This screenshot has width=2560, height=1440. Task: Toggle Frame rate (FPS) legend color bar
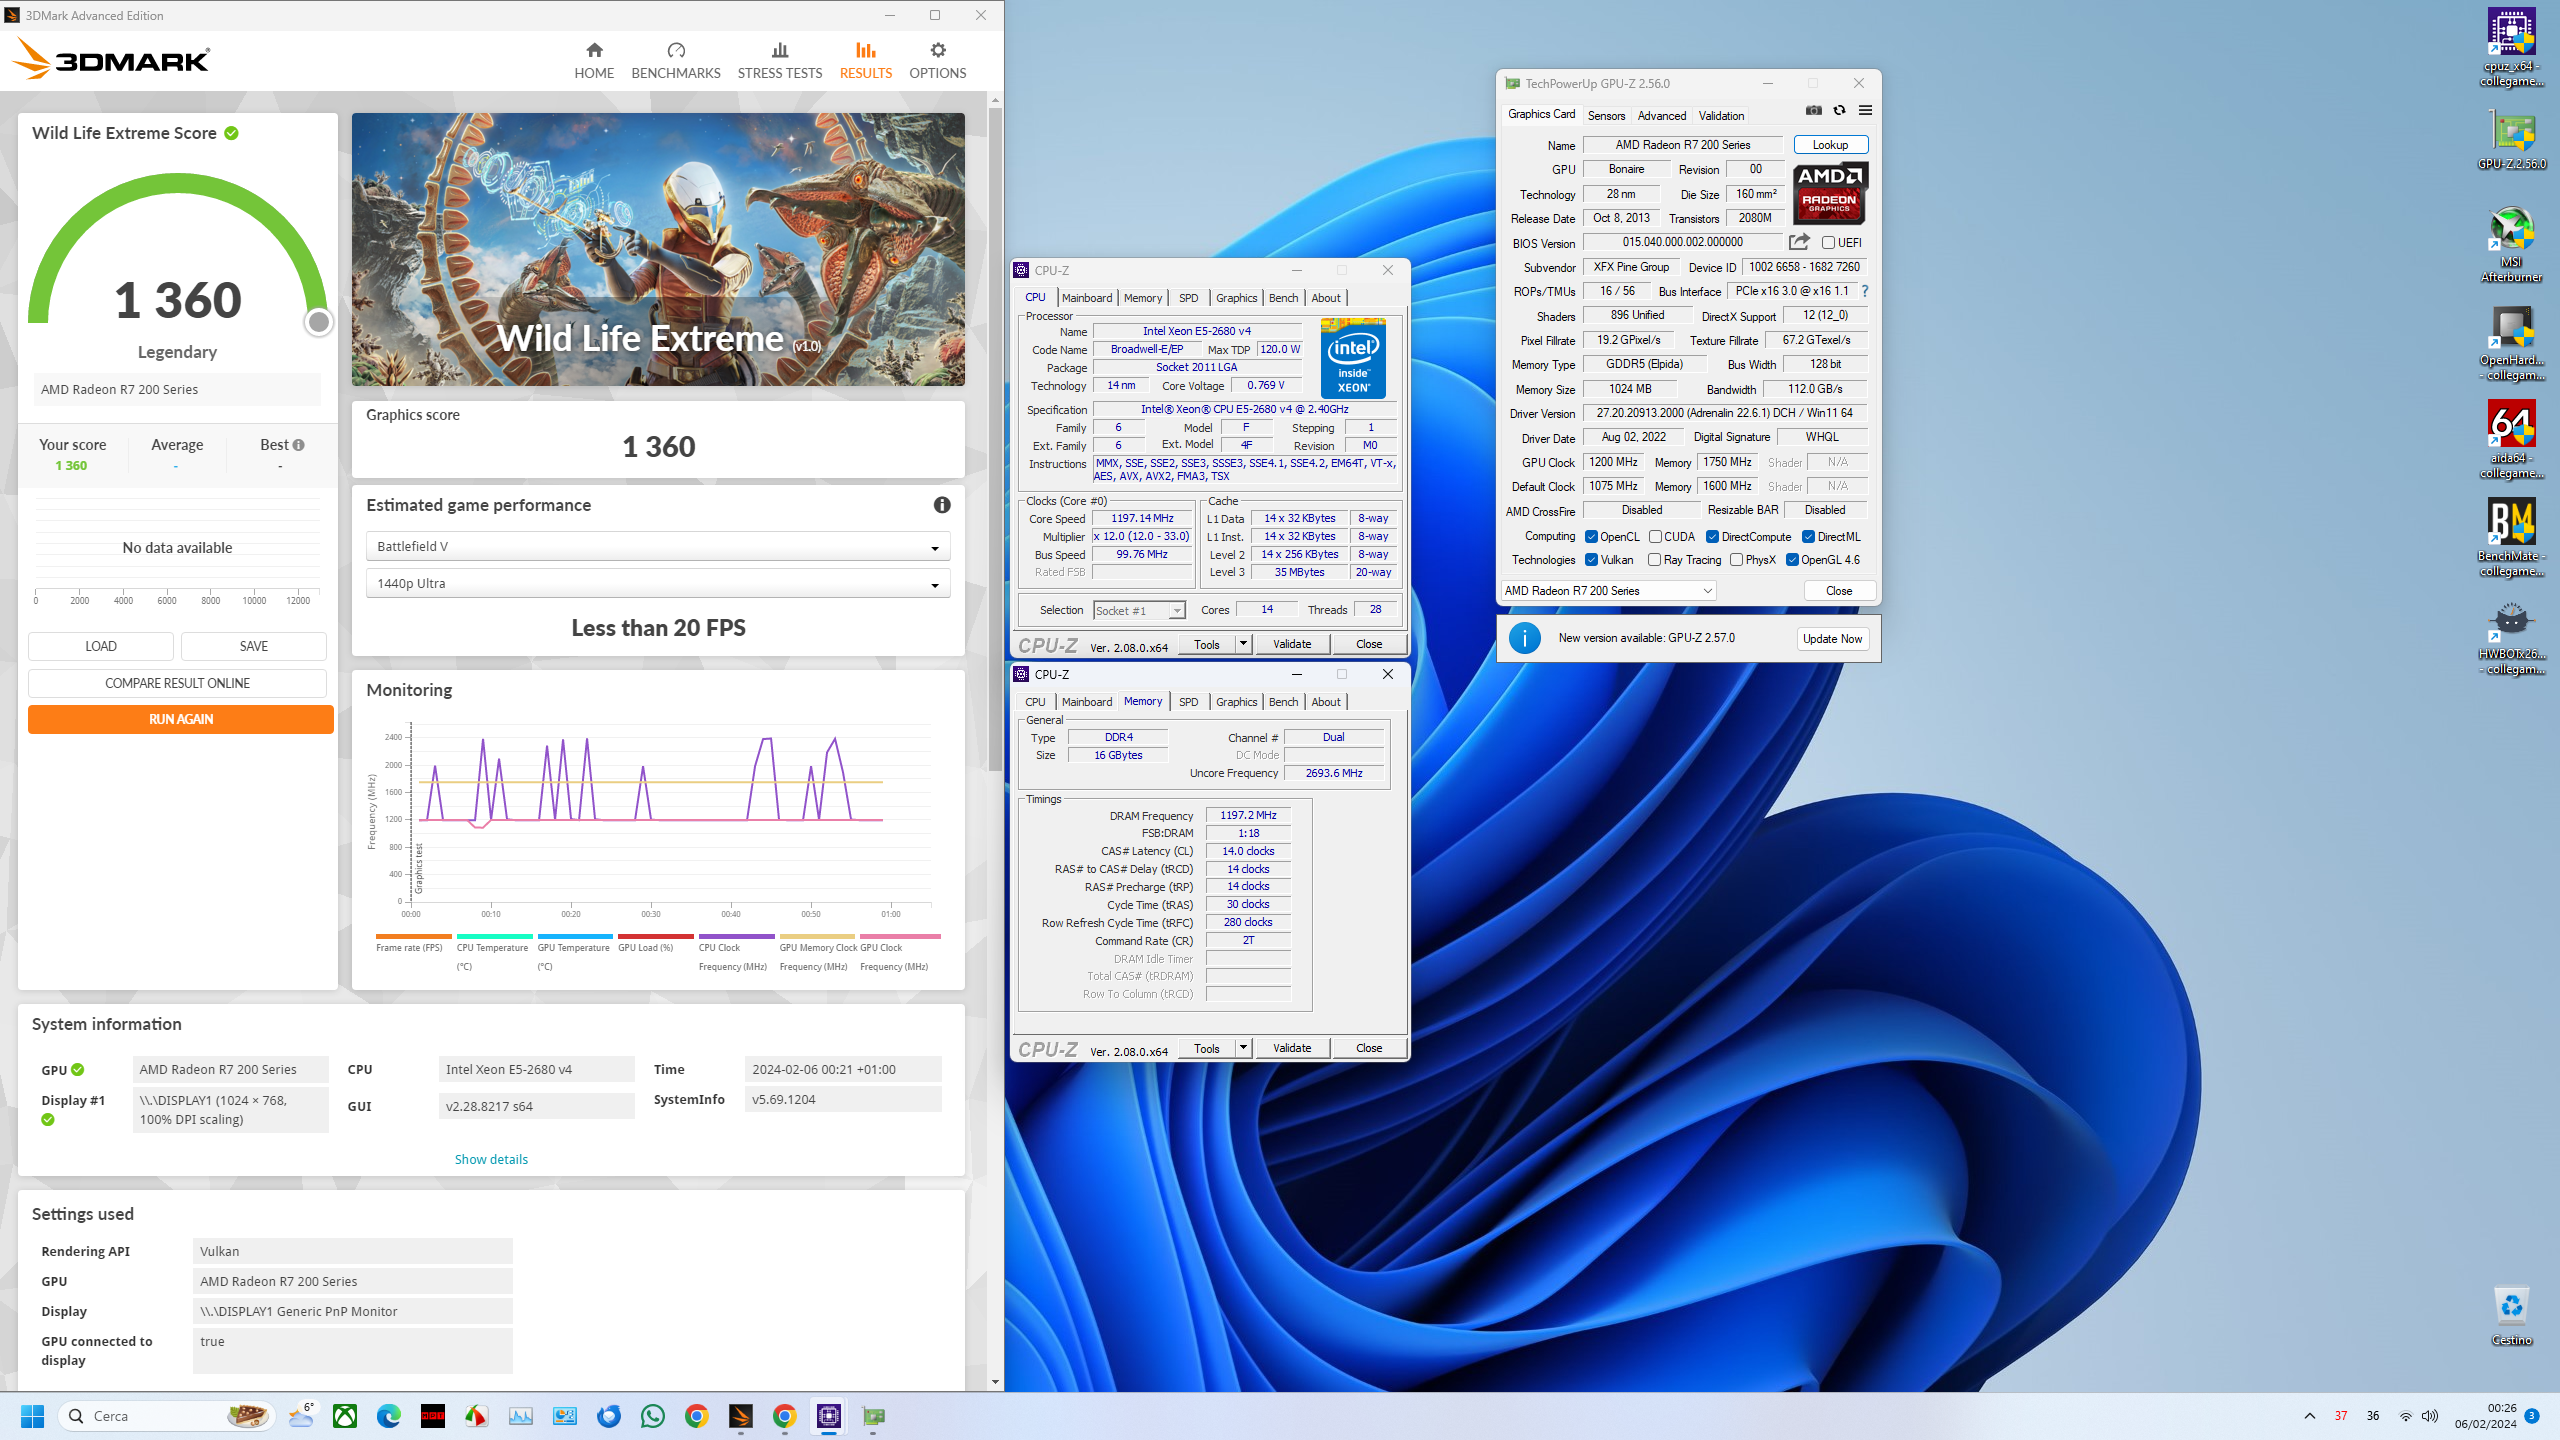[x=414, y=937]
